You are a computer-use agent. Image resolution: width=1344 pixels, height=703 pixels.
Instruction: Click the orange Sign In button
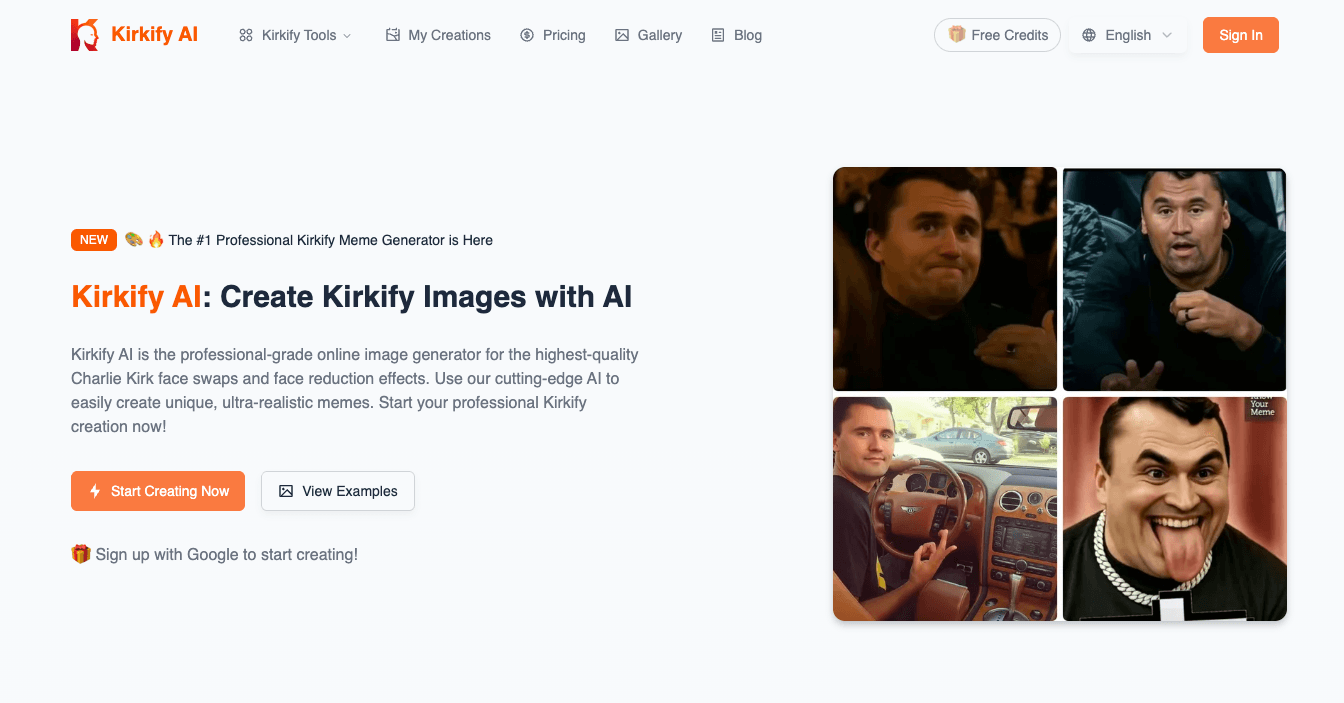click(1241, 35)
